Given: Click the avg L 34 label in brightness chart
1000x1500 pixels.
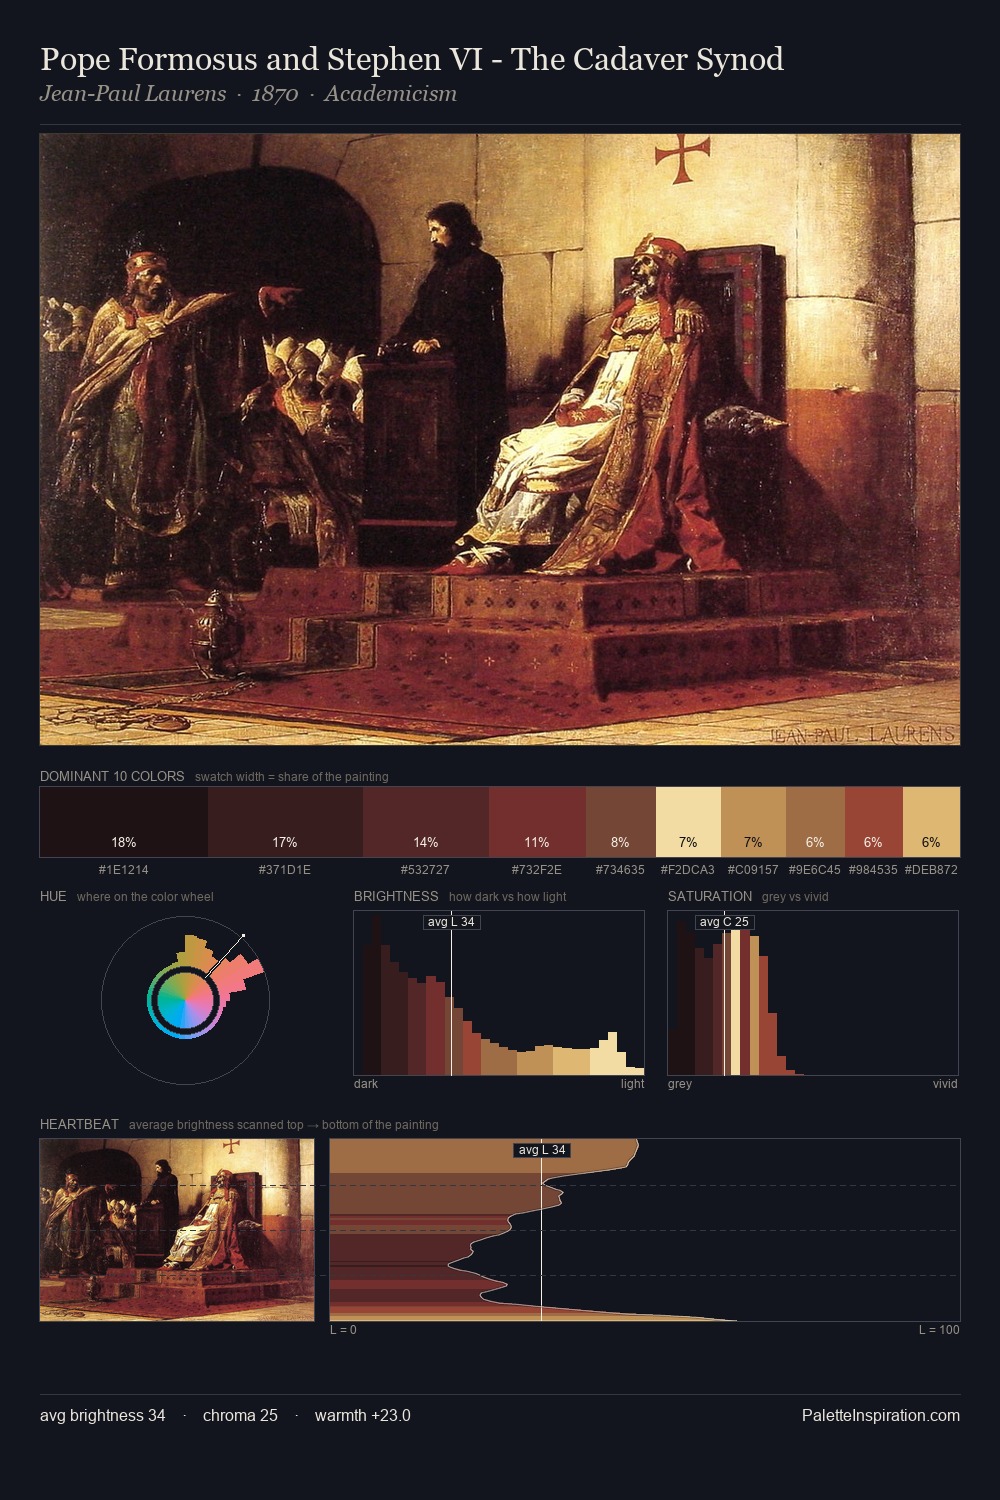Looking at the screenshot, I should 452,922.
